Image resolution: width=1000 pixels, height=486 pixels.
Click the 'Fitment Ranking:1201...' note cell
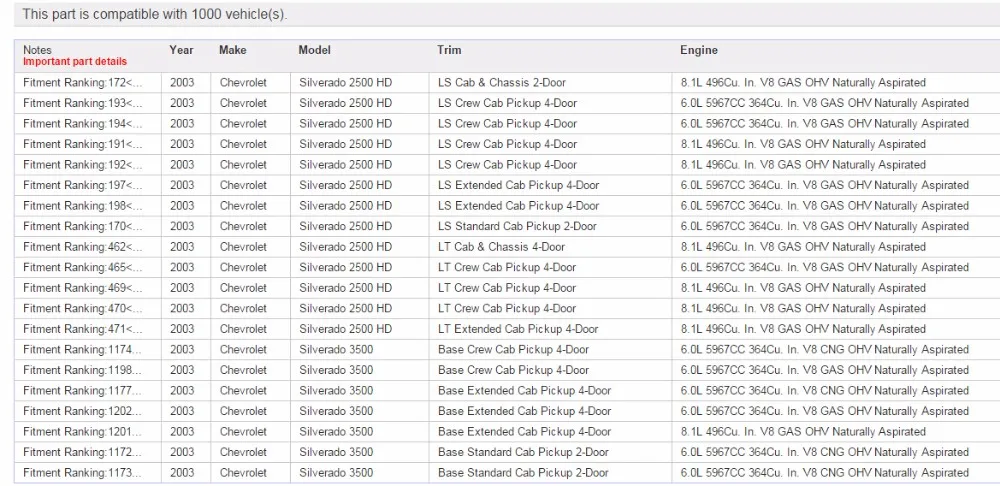pyautogui.click(x=88, y=432)
